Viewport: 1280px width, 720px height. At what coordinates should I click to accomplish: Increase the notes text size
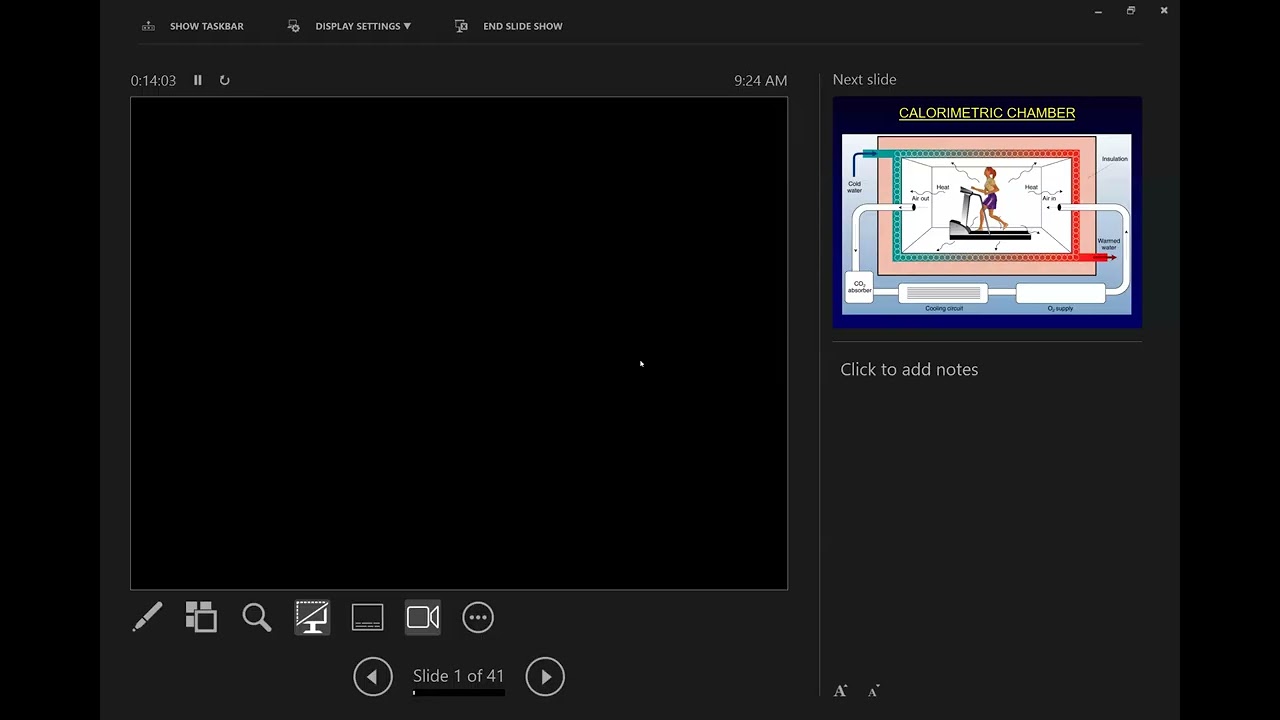click(841, 691)
